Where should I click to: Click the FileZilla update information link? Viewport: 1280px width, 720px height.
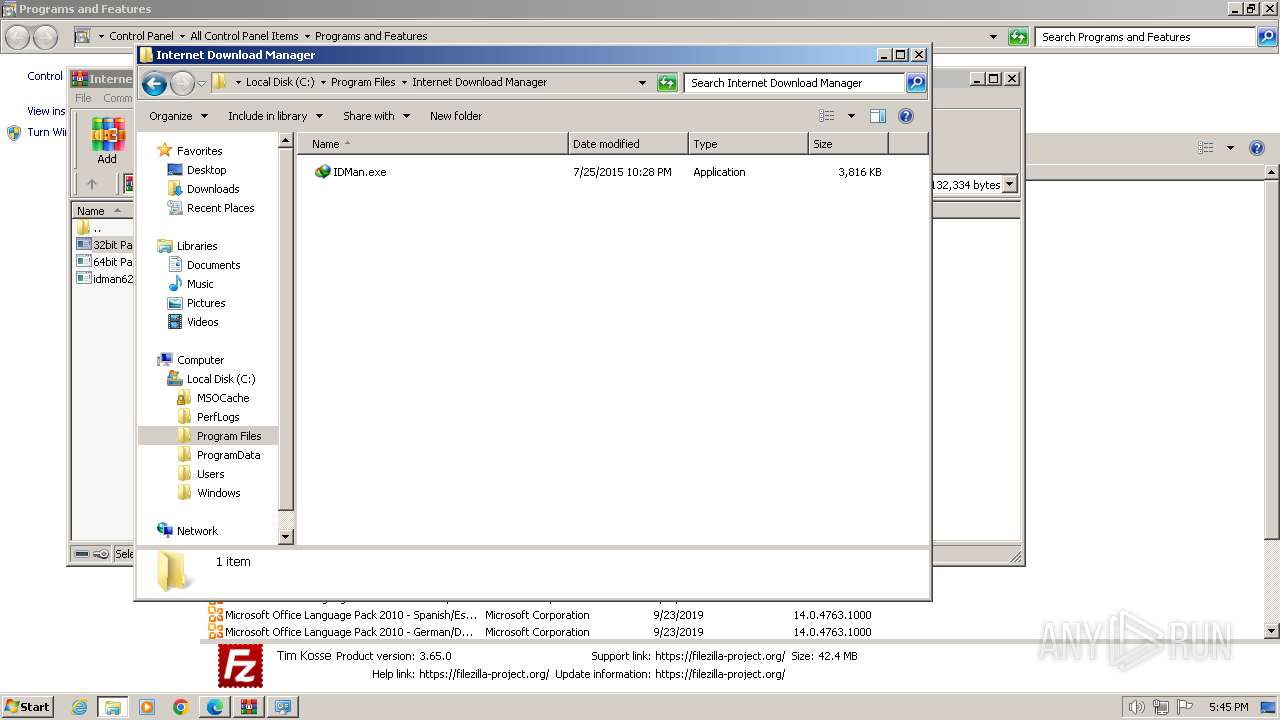tap(720, 674)
